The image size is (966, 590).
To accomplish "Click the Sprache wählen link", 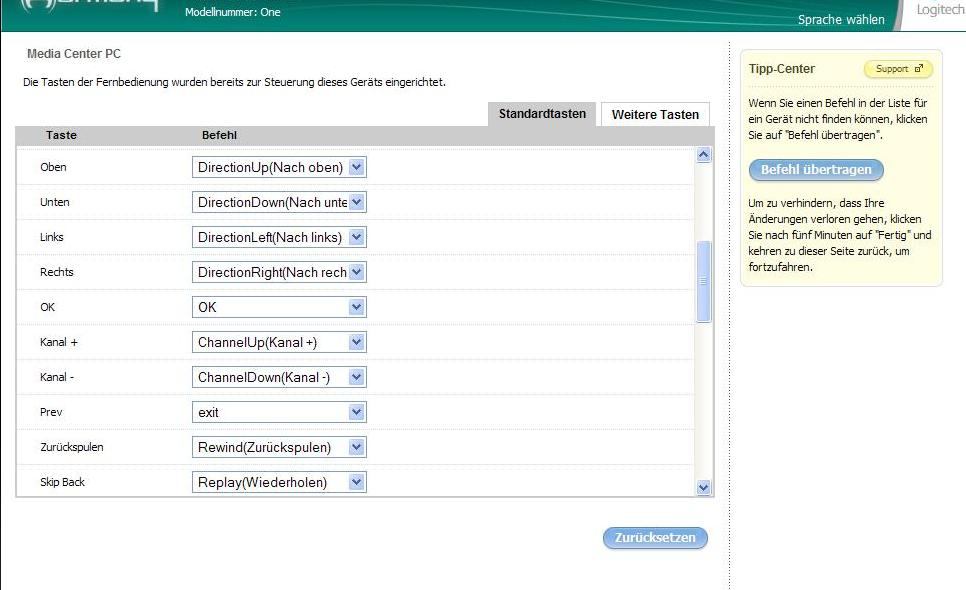I will point(841,20).
